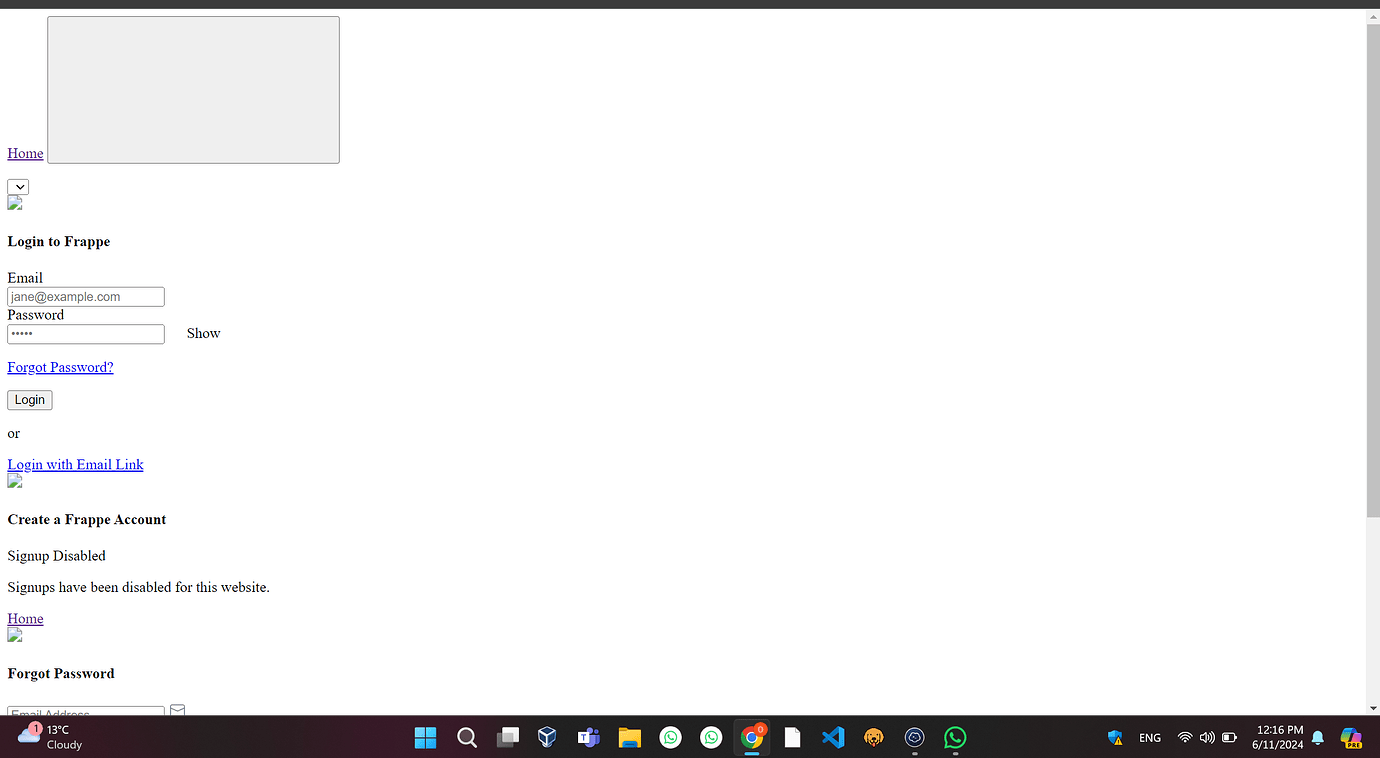The image size is (1380, 758).
Task: Open the Windows Start menu
Action: (425, 738)
